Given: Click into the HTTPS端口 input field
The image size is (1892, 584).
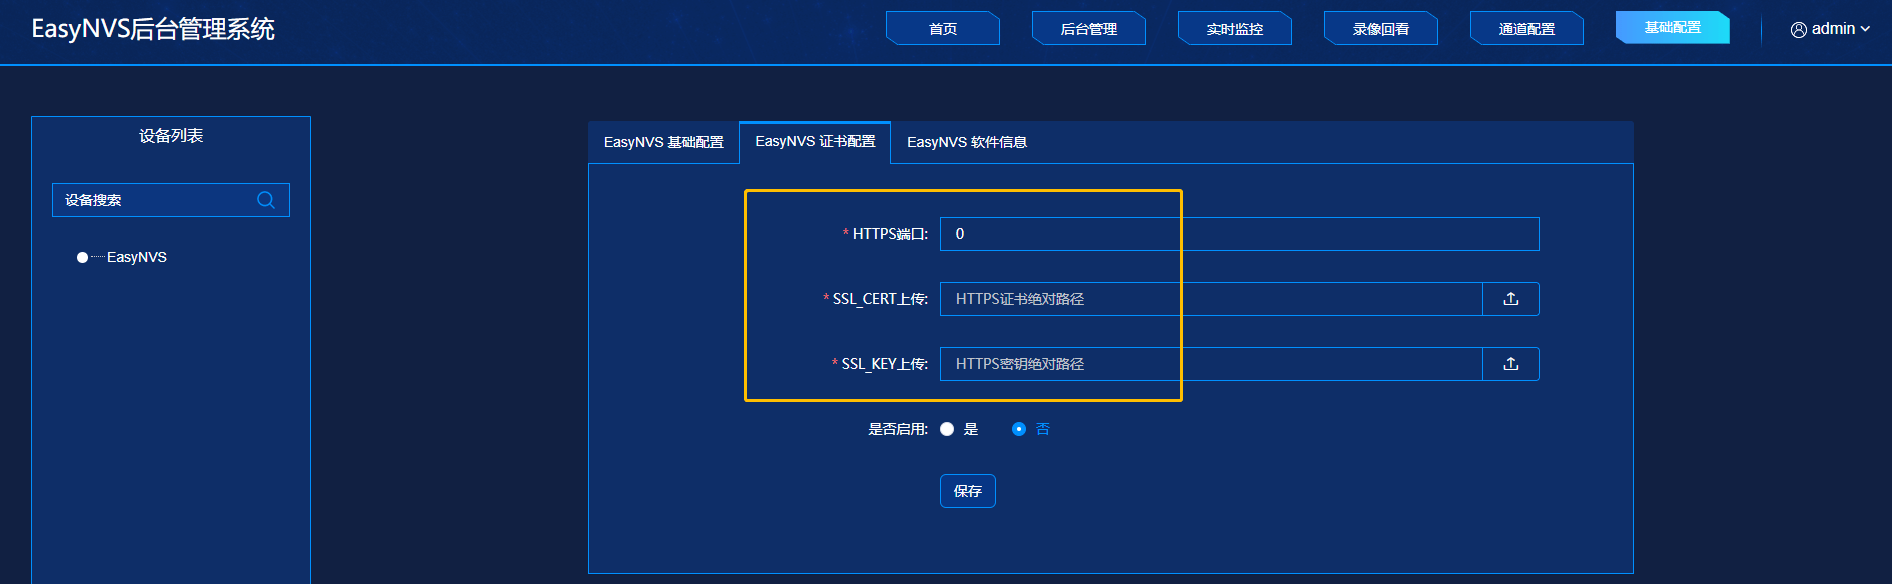Looking at the screenshot, I should click(x=1239, y=234).
